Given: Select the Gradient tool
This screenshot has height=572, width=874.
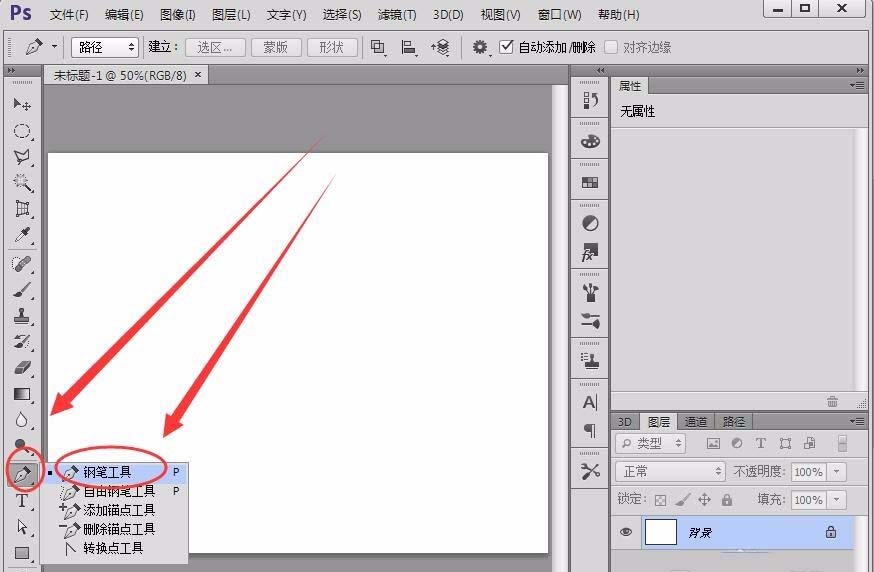Looking at the screenshot, I should click(x=22, y=394).
